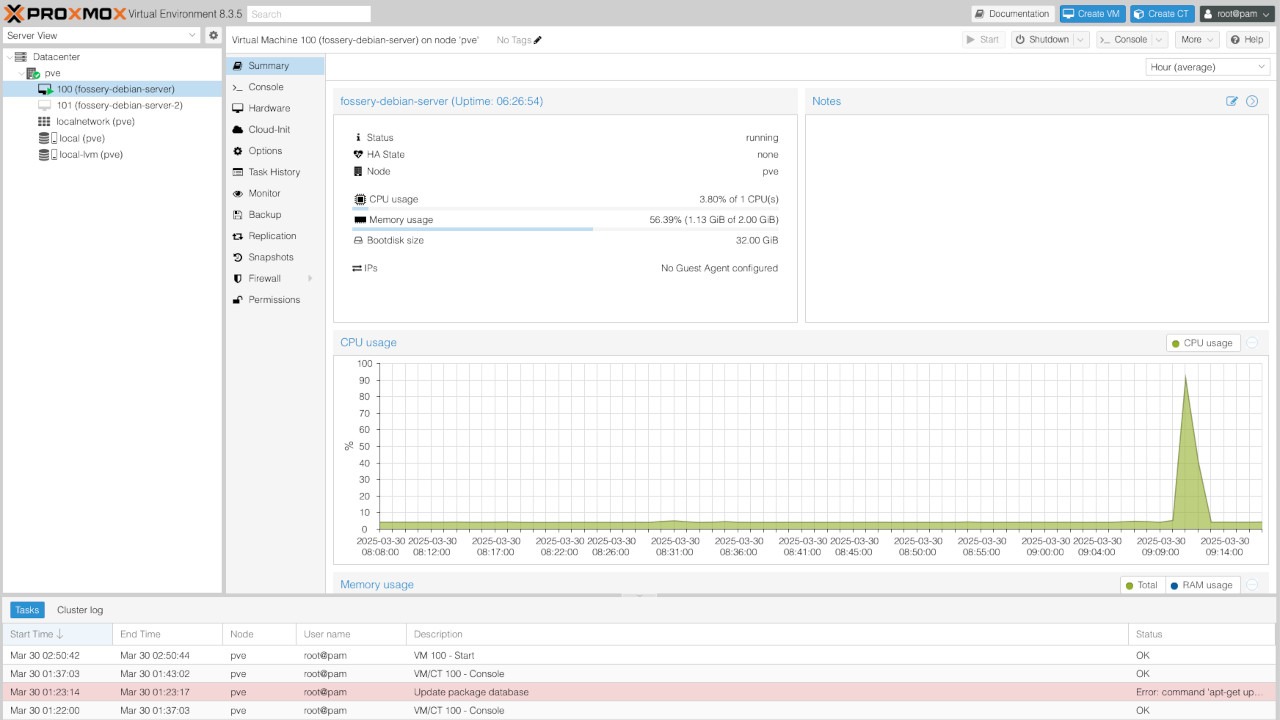Collapse the pve node in tree
This screenshot has width=1280, height=720.
tap(21, 73)
